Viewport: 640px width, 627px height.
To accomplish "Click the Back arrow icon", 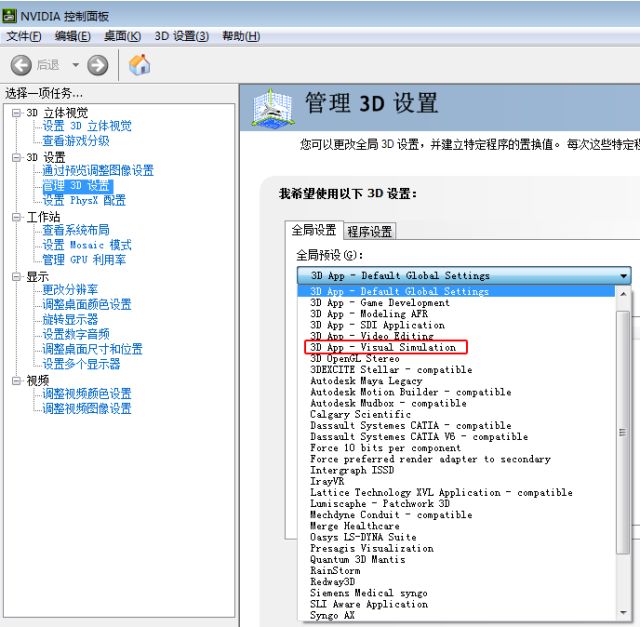I will click(21, 65).
